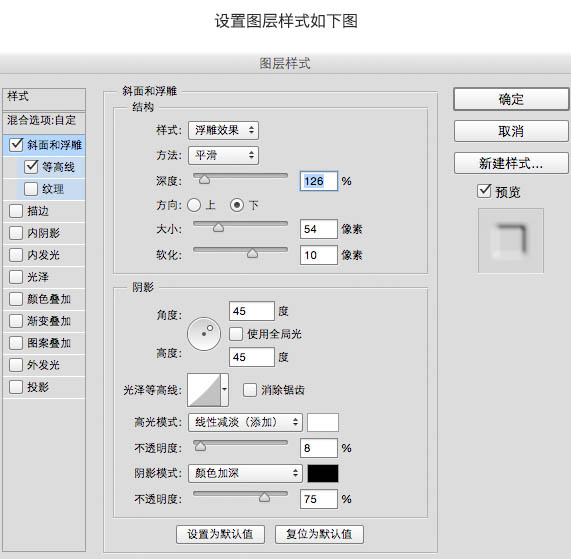Image resolution: width=571 pixels, height=559 pixels.
Task: Select direction 下 radio button
Action: click(x=237, y=205)
